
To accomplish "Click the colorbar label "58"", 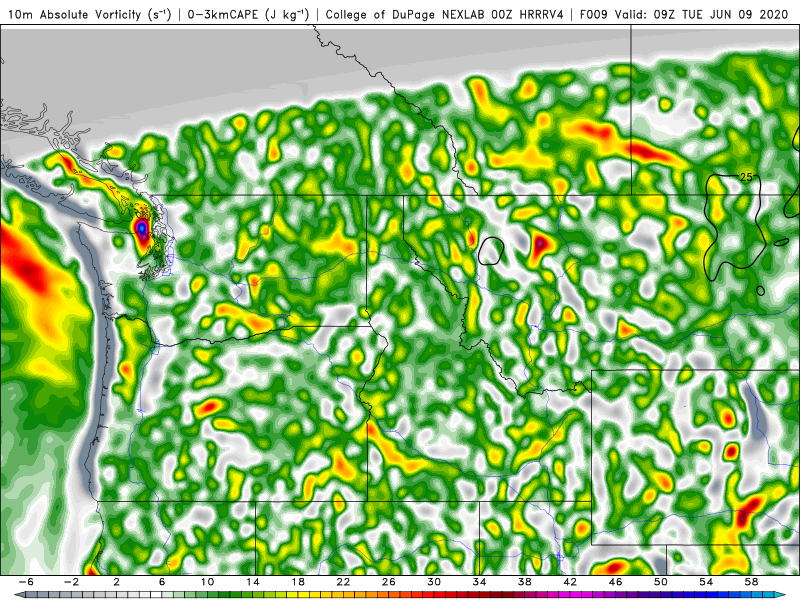I will 752,582.
